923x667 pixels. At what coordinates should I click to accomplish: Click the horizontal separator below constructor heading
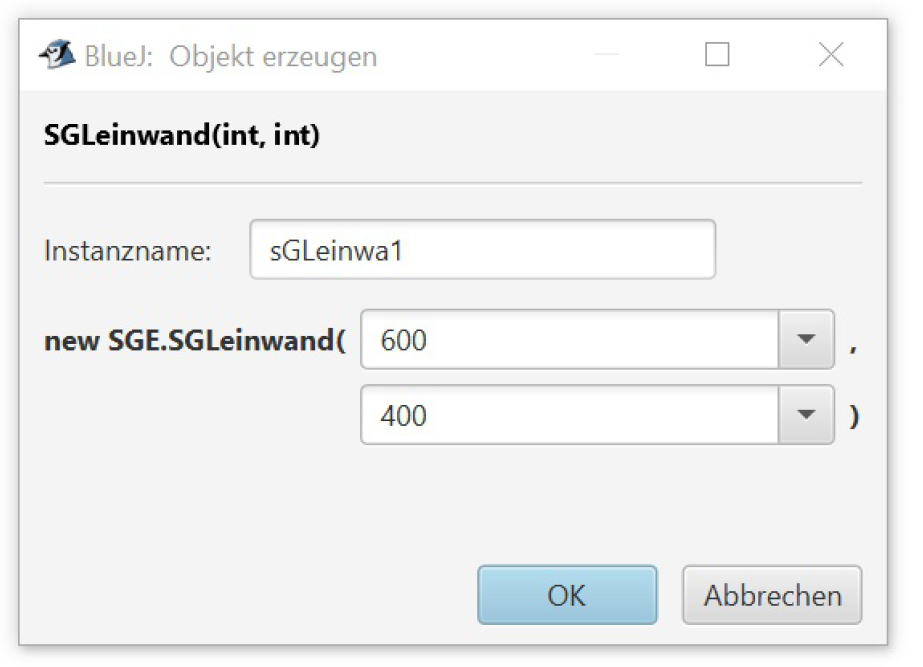pos(453,183)
